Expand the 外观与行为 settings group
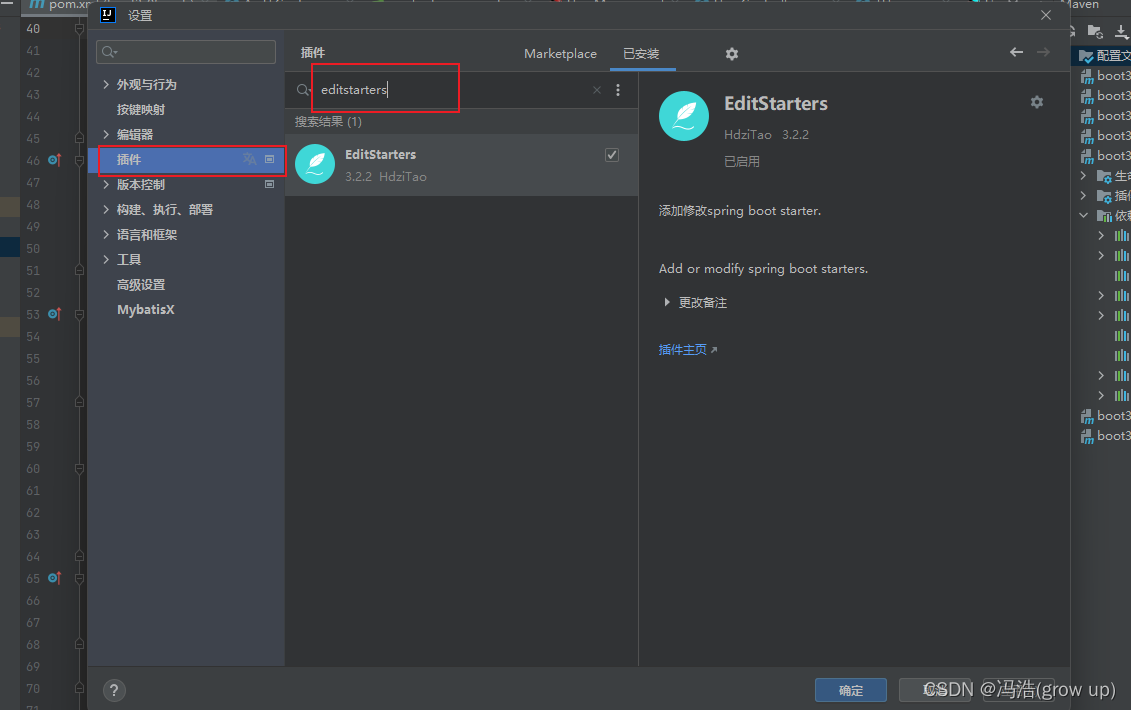The height and width of the screenshot is (710, 1131). (106, 84)
